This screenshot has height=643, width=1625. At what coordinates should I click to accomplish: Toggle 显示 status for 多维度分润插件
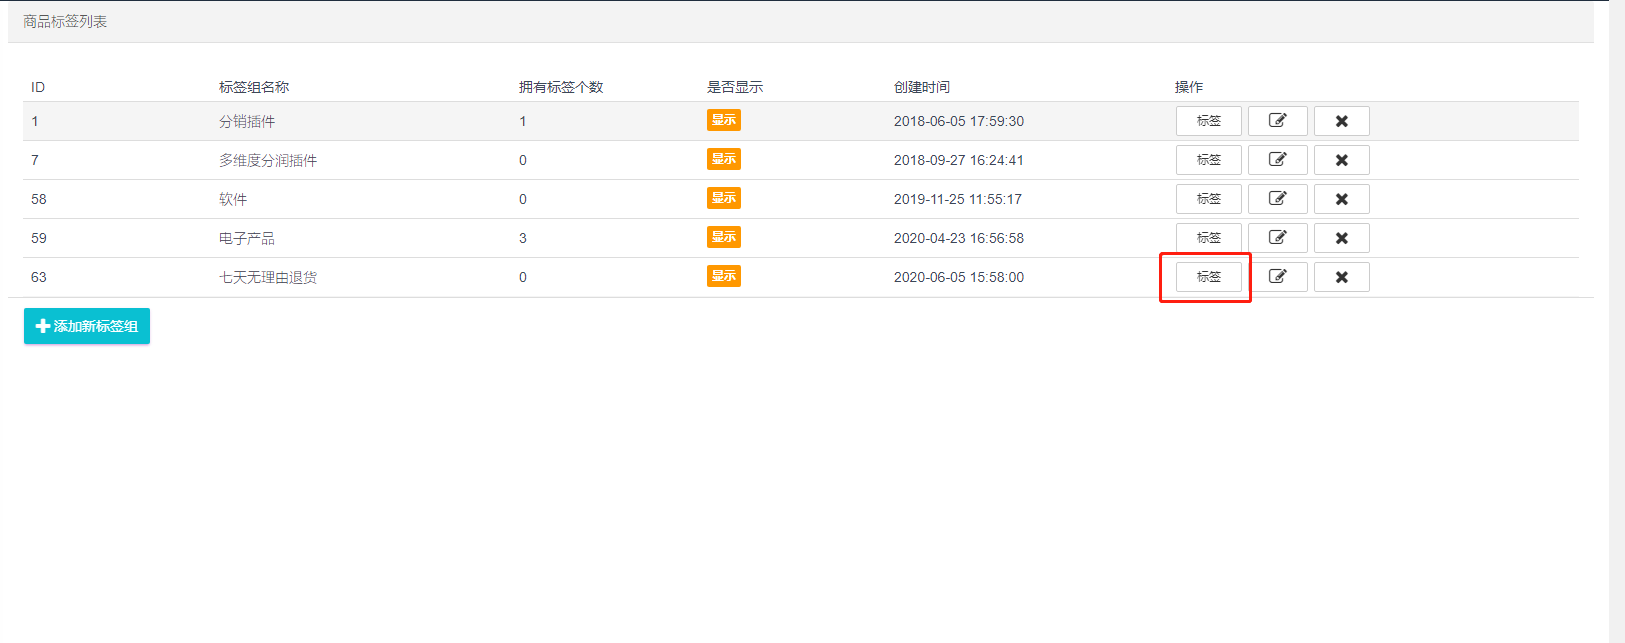point(724,159)
